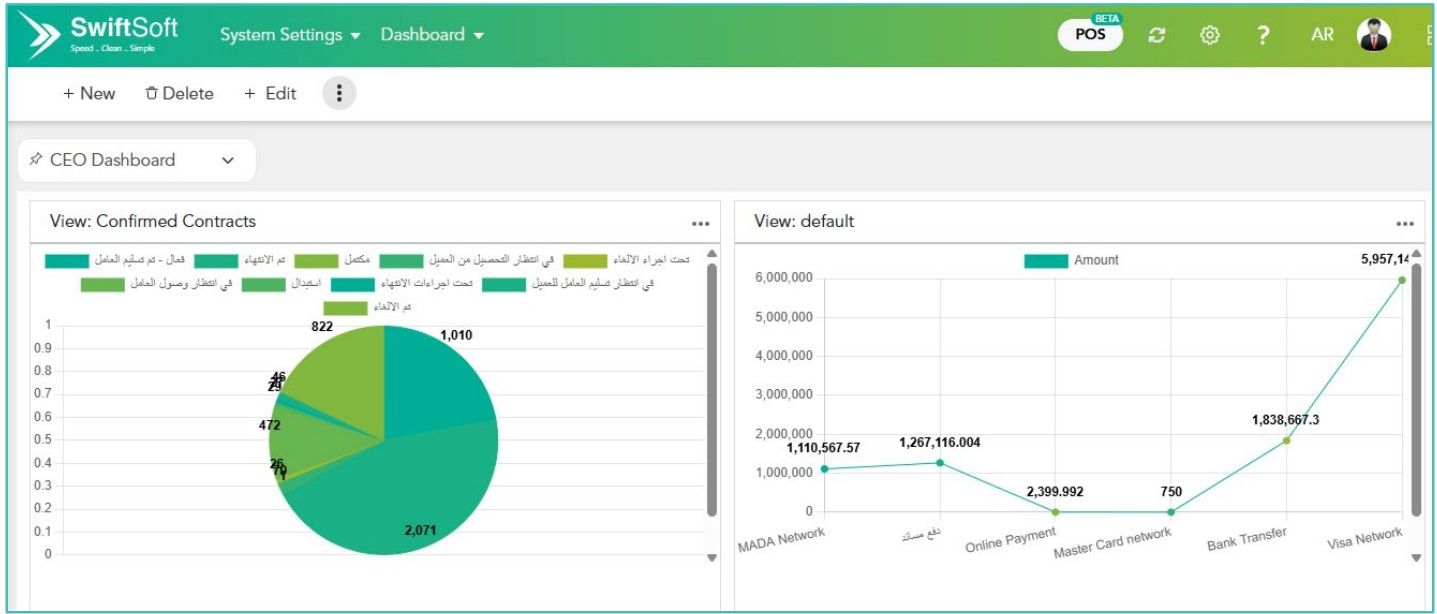Click the Delete button
This screenshot has width=1437, height=614.
179,93
